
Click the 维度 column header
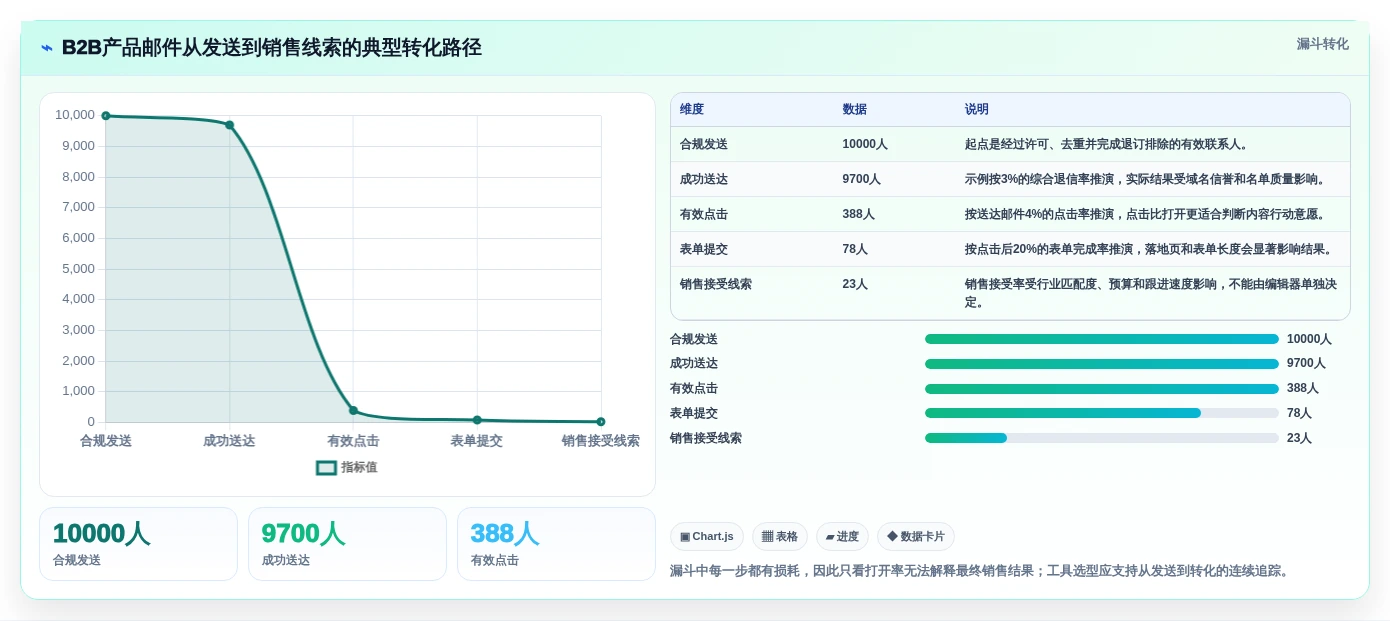coord(692,109)
